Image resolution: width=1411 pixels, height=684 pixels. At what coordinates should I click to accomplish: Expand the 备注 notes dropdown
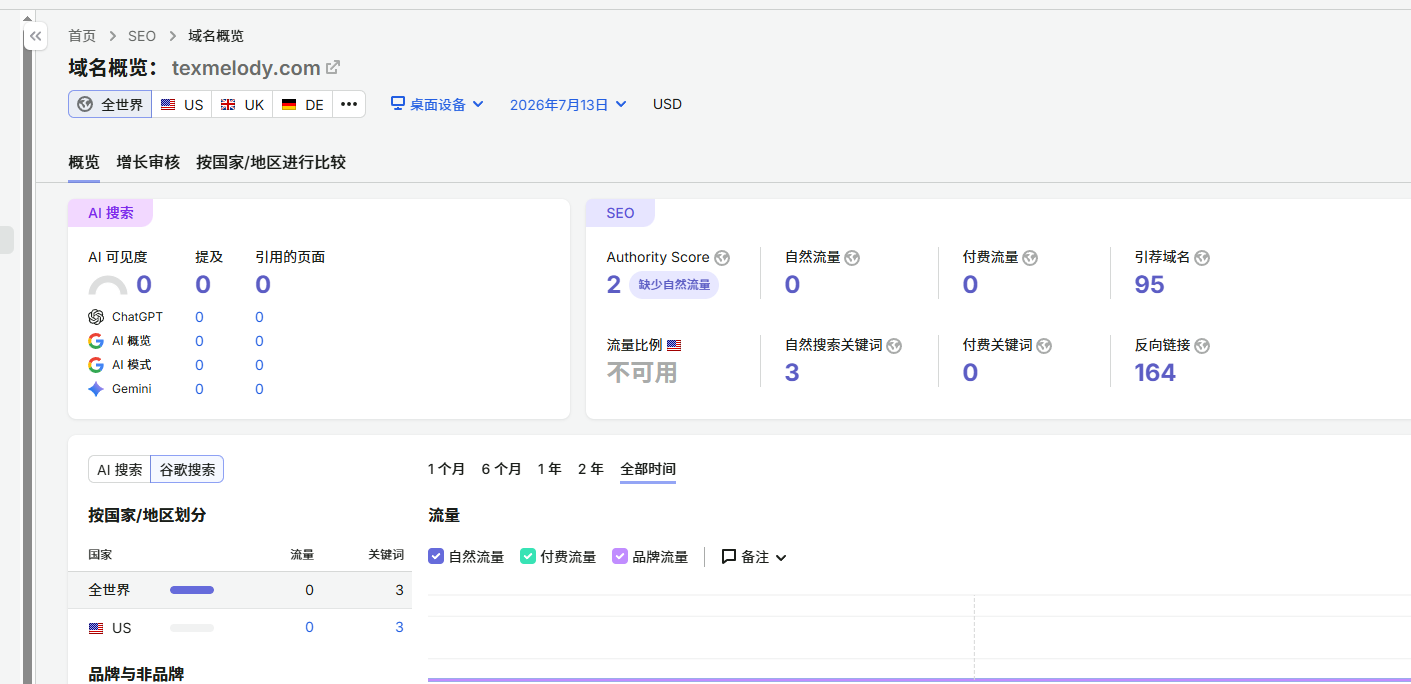pos(754,557)
